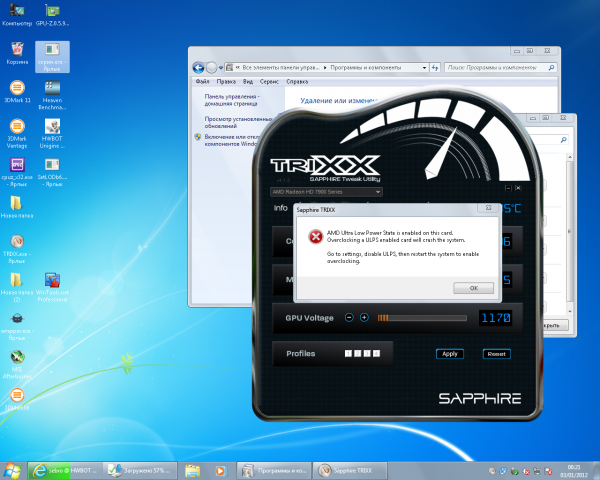Decrease GPU Voltage with the minus button
This screenshot has width=600, height=480.
click(x=349, y=317)
